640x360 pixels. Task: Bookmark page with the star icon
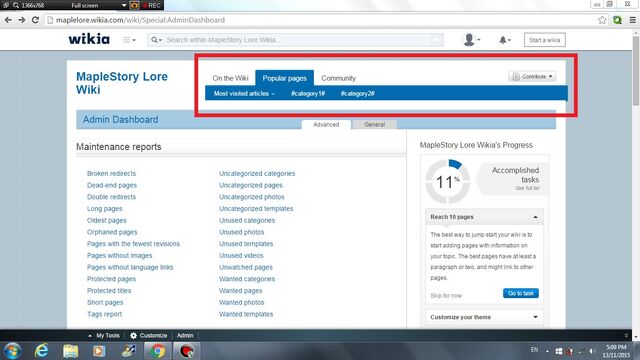click(x=602, y=20)
